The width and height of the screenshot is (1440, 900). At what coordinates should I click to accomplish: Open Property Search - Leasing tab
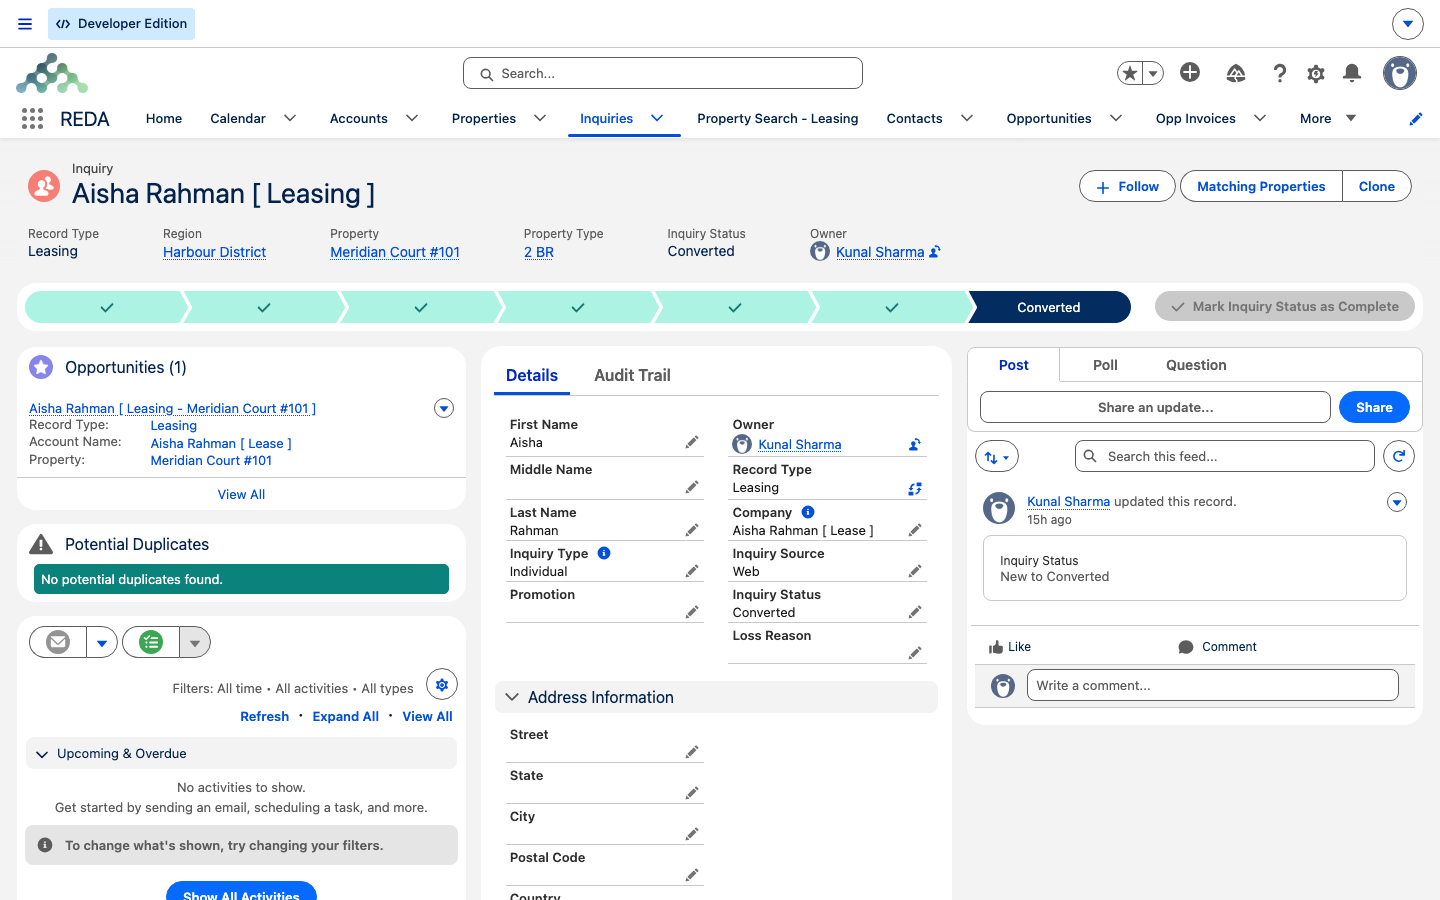(x=778, y=118)
